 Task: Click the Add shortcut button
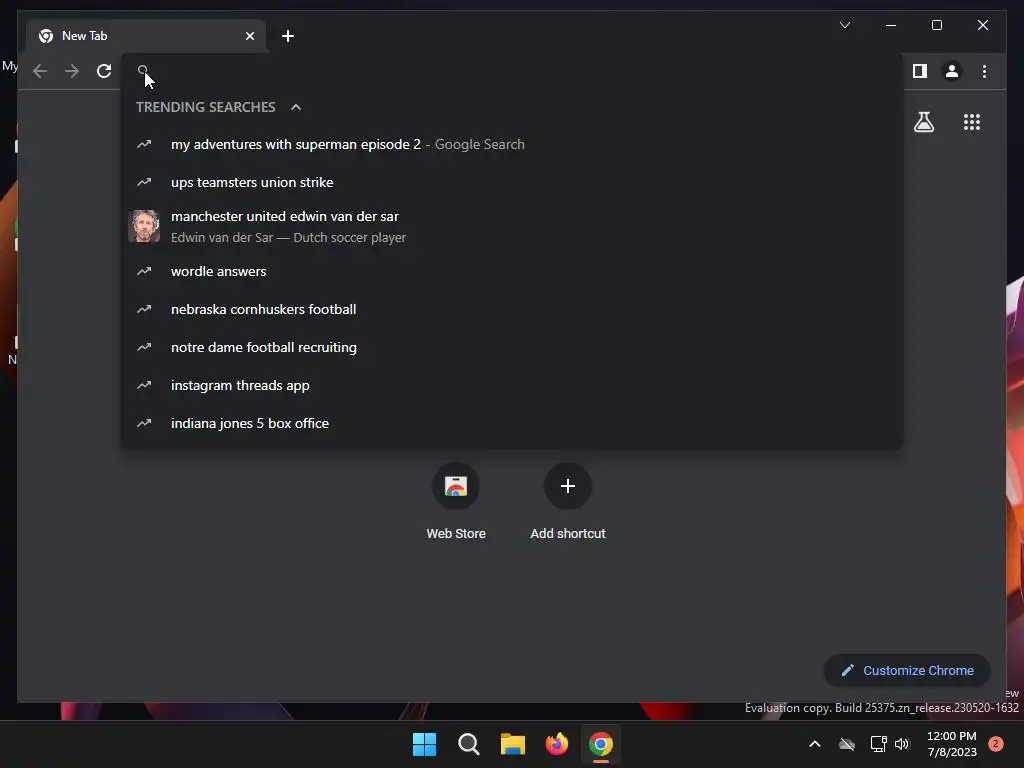[568, 502]
